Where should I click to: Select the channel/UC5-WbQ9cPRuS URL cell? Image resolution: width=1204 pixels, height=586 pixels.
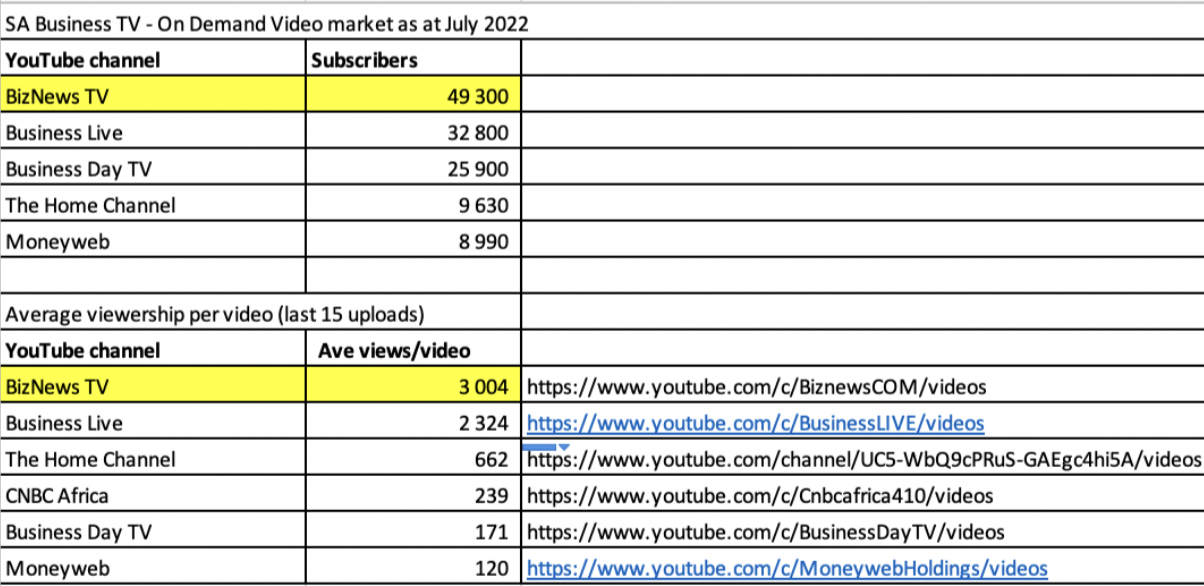coord(862,459)
